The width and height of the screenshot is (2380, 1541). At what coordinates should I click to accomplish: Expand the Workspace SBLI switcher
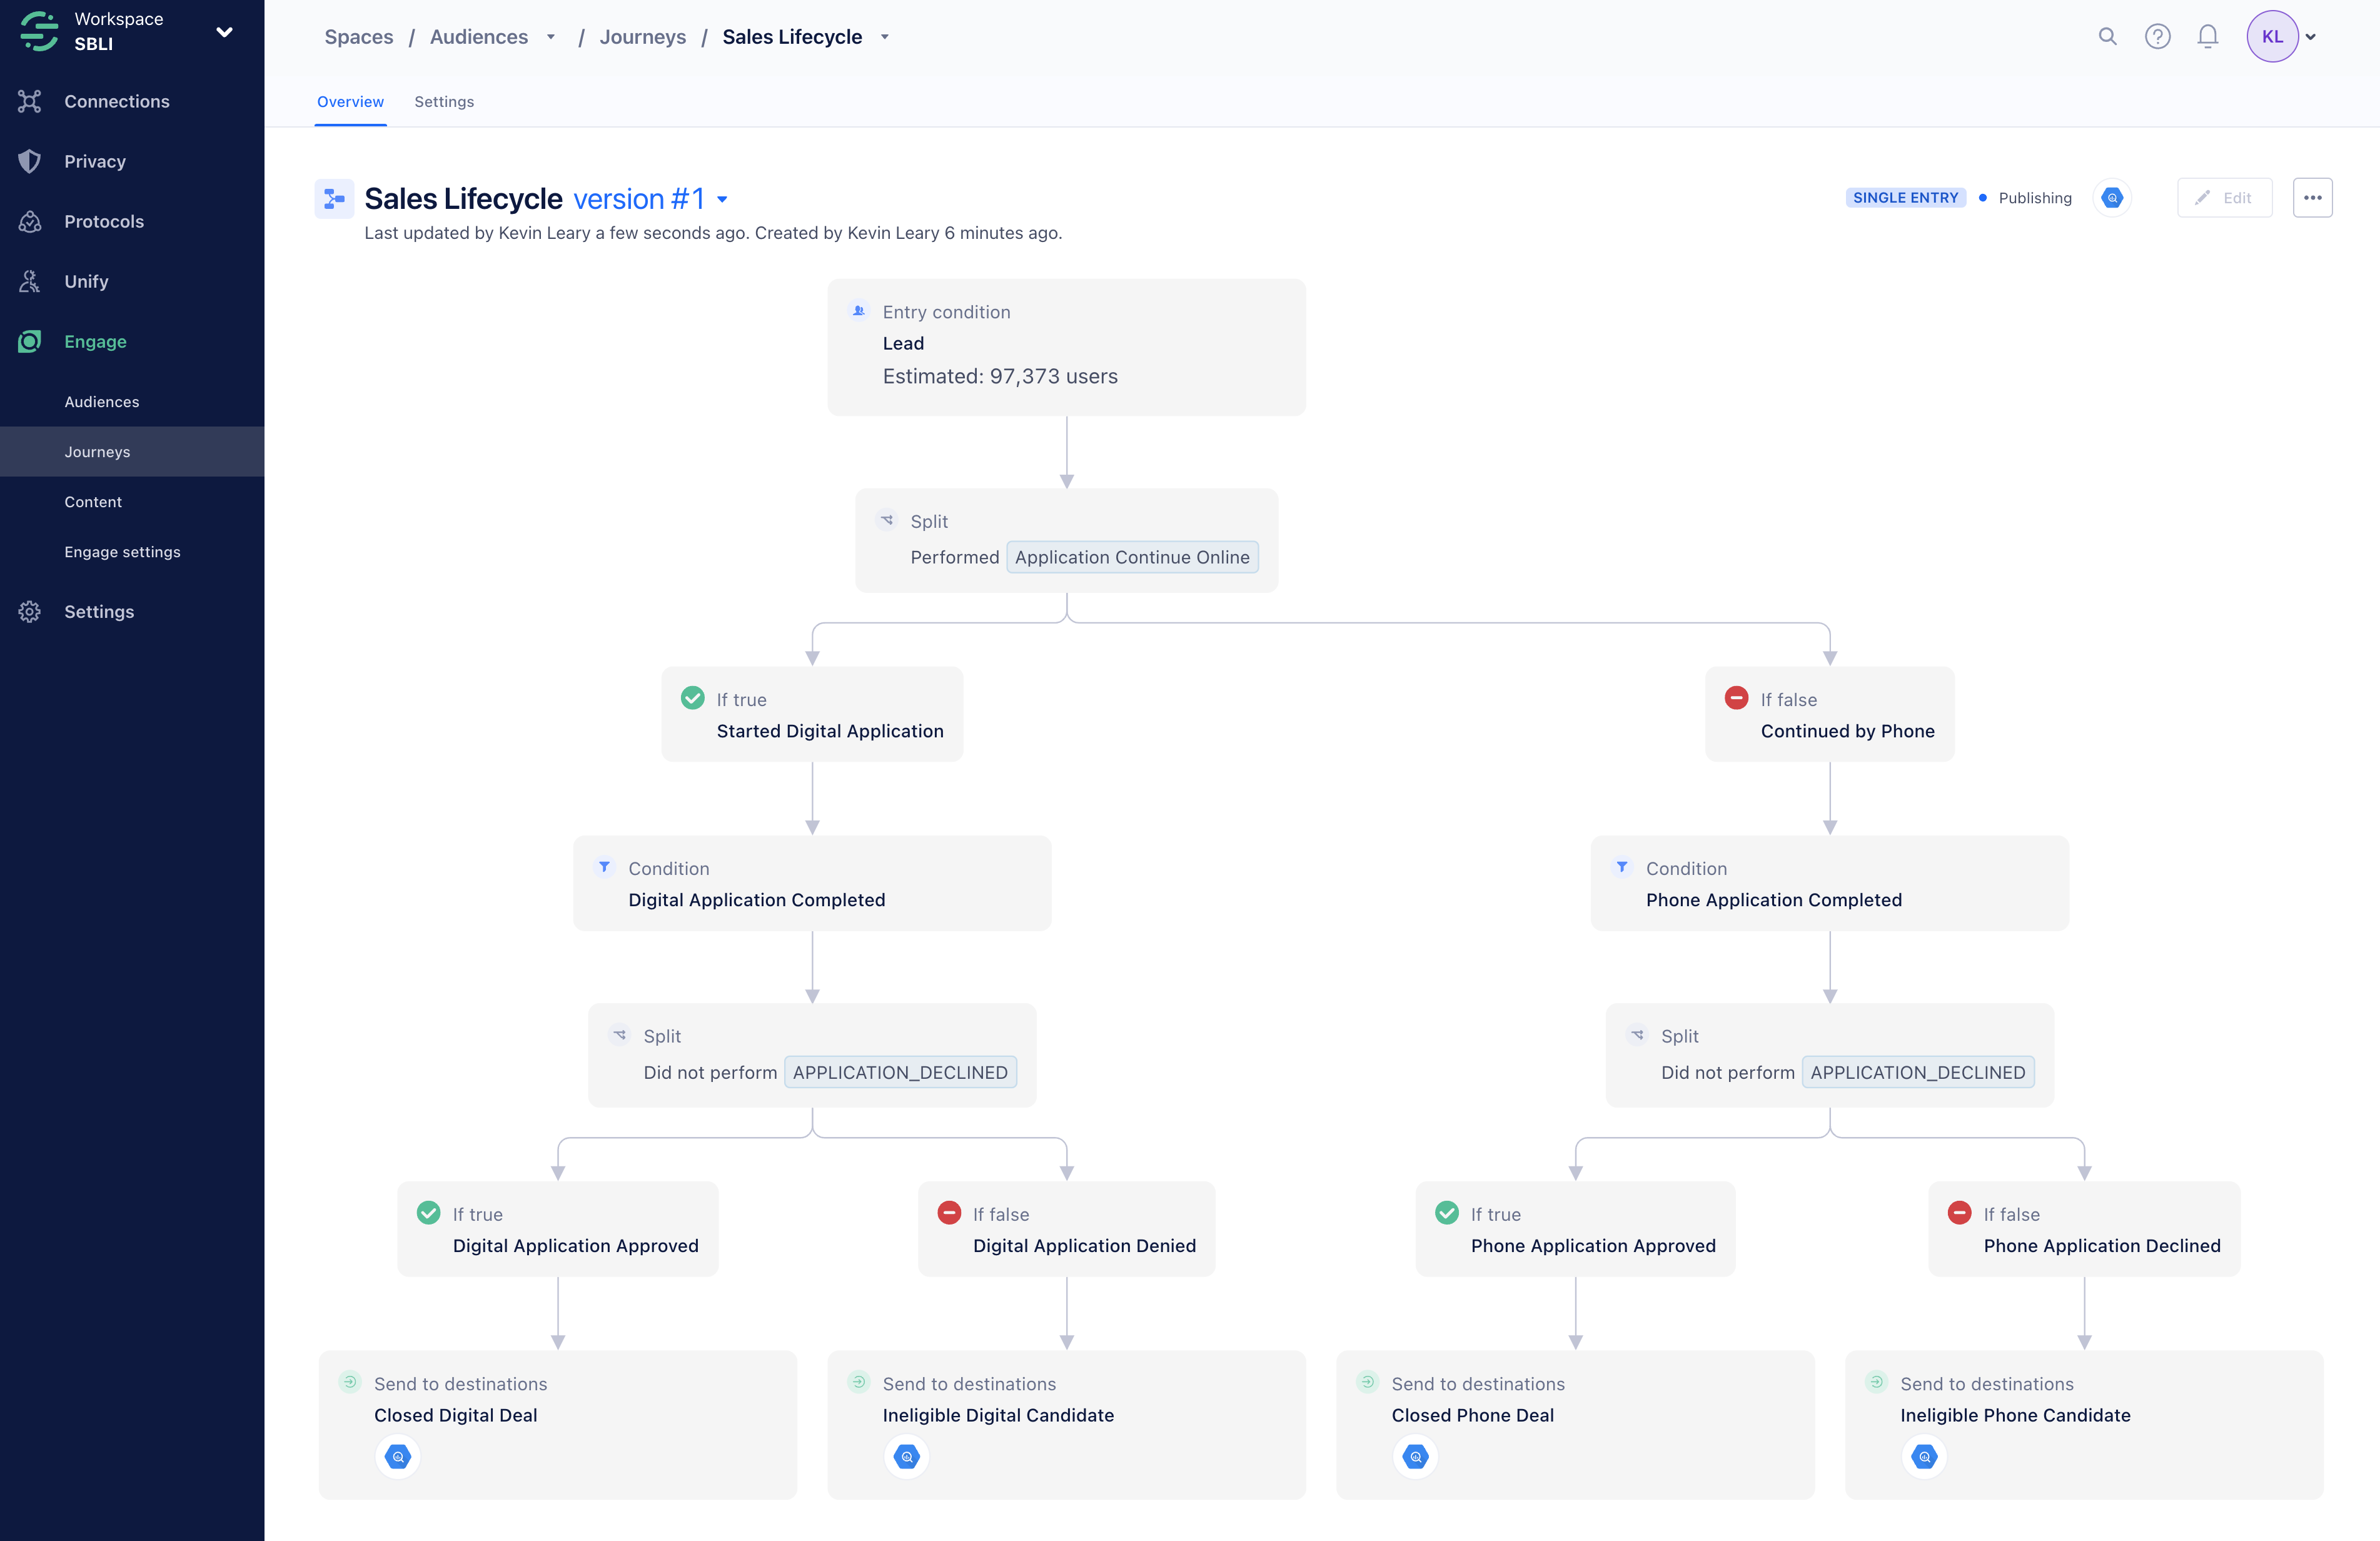pos(225,31)
